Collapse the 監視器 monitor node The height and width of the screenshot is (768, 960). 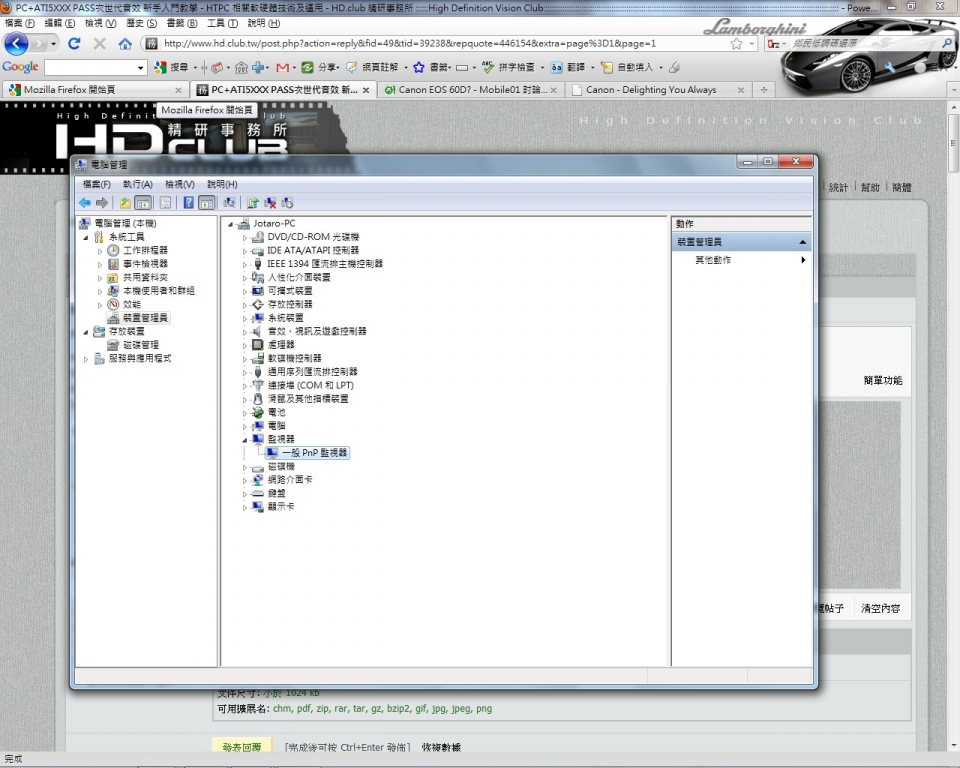pyautogui.click(x=244, y=440)
